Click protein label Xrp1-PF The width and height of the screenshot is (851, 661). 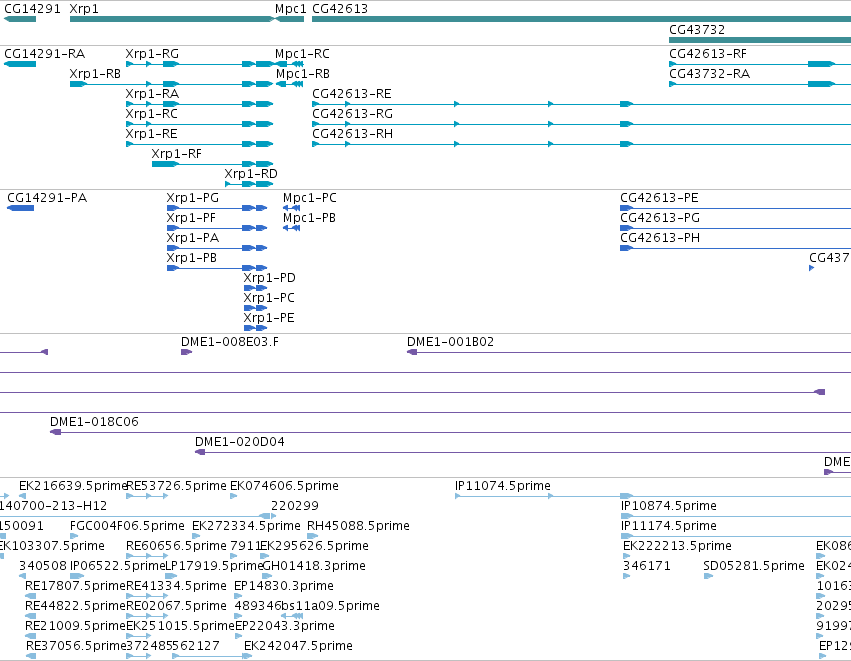pos(191,218)
